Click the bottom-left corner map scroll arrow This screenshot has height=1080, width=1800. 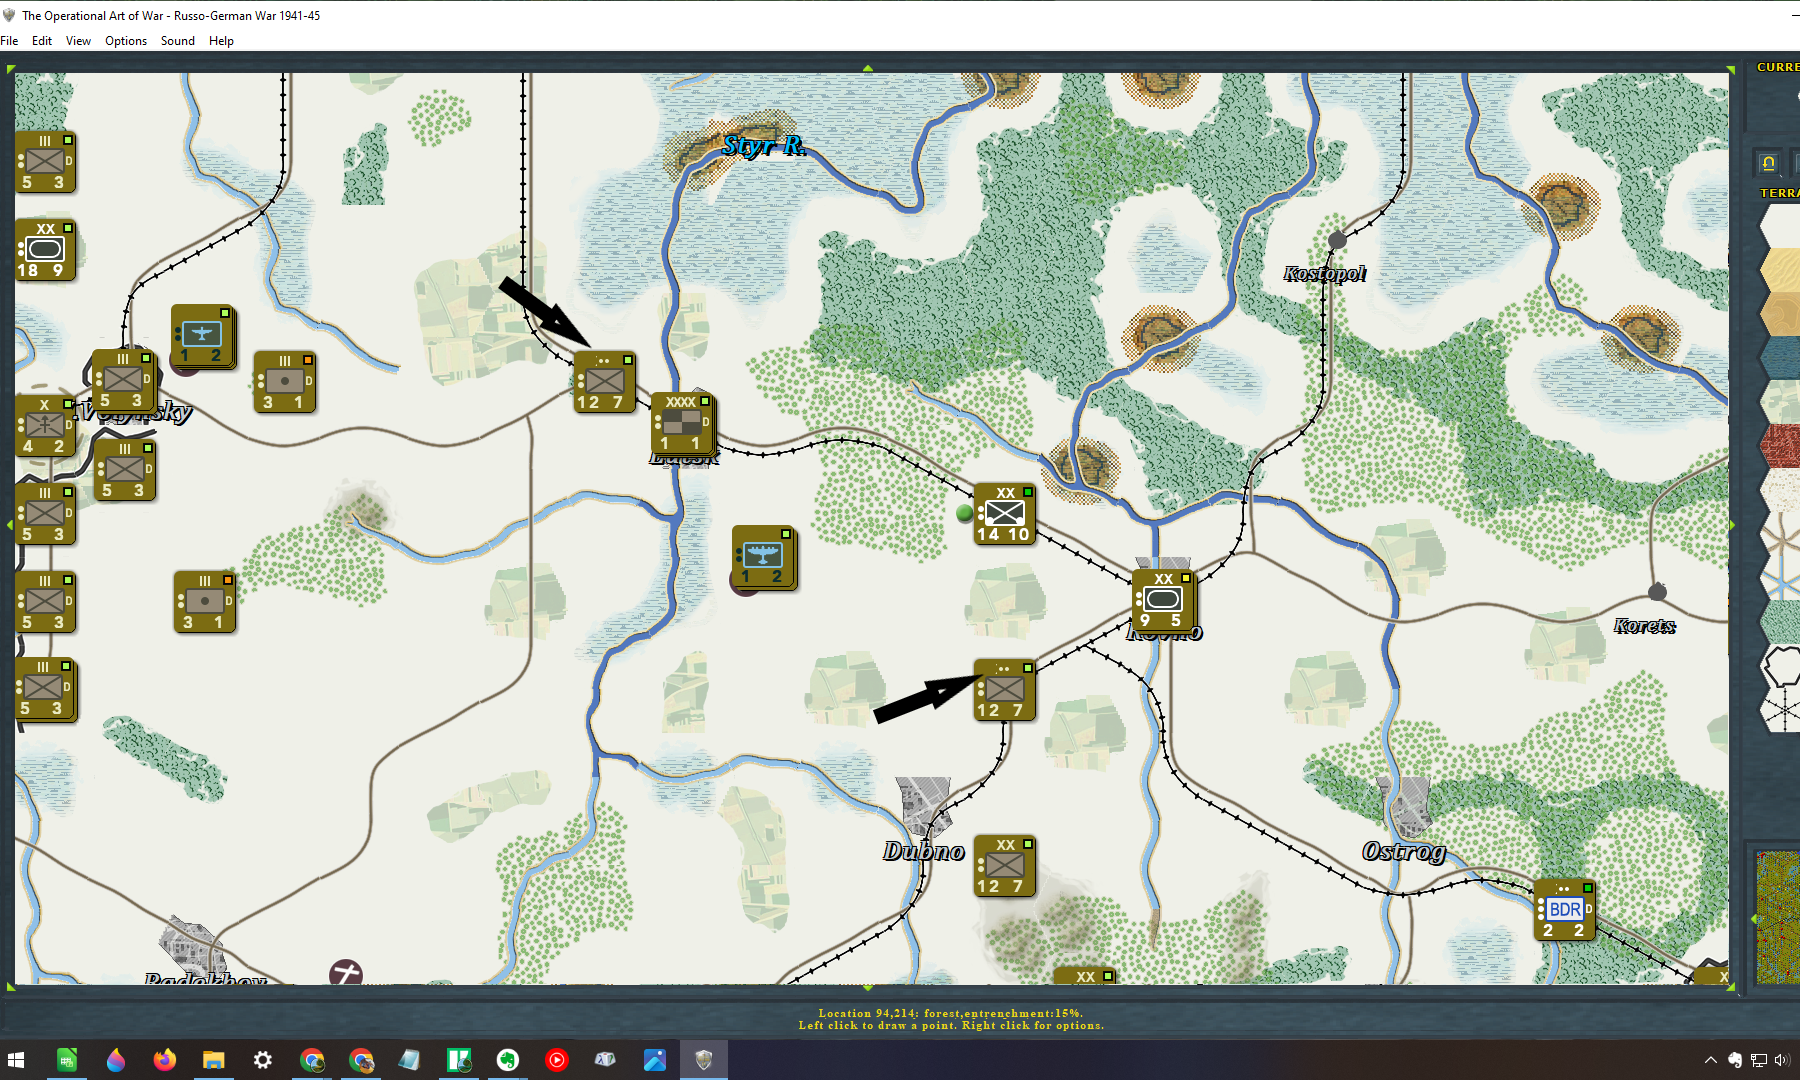coord(11,987)
